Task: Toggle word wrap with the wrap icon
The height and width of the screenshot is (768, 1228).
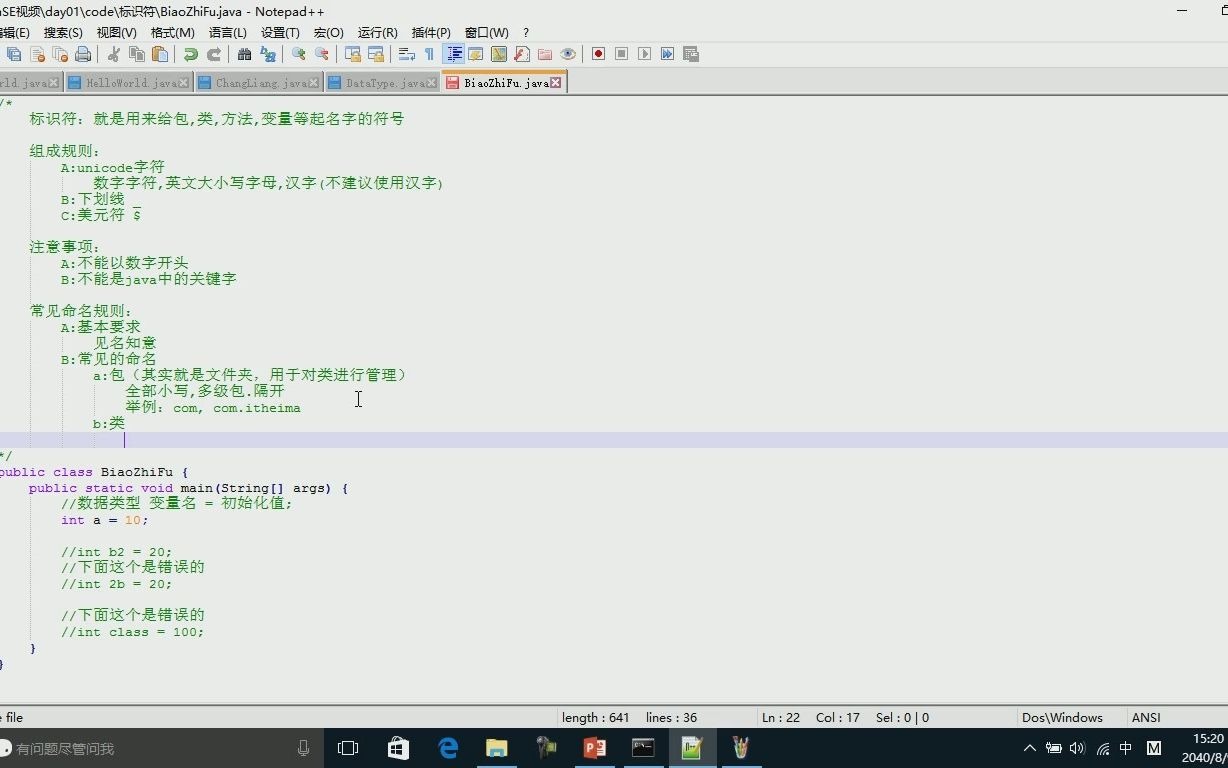Action: click(x=406, y=54)
